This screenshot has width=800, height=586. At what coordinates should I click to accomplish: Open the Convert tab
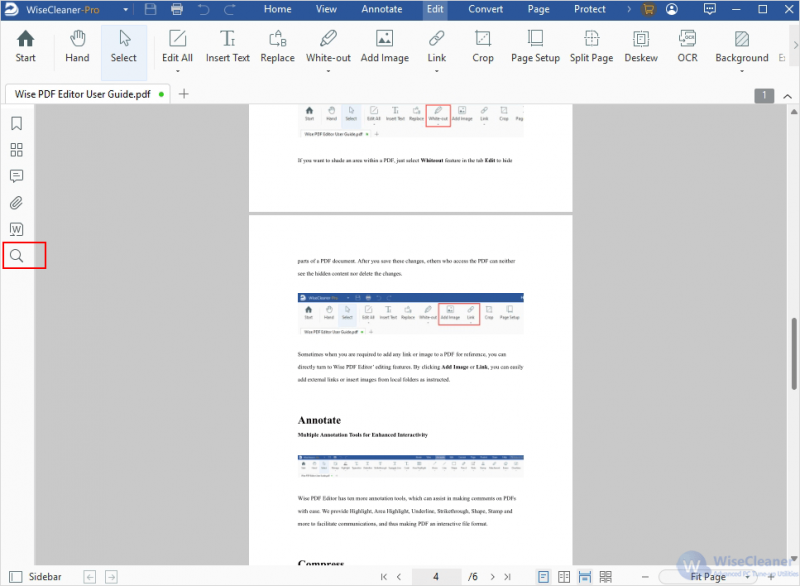pos(485,9)
